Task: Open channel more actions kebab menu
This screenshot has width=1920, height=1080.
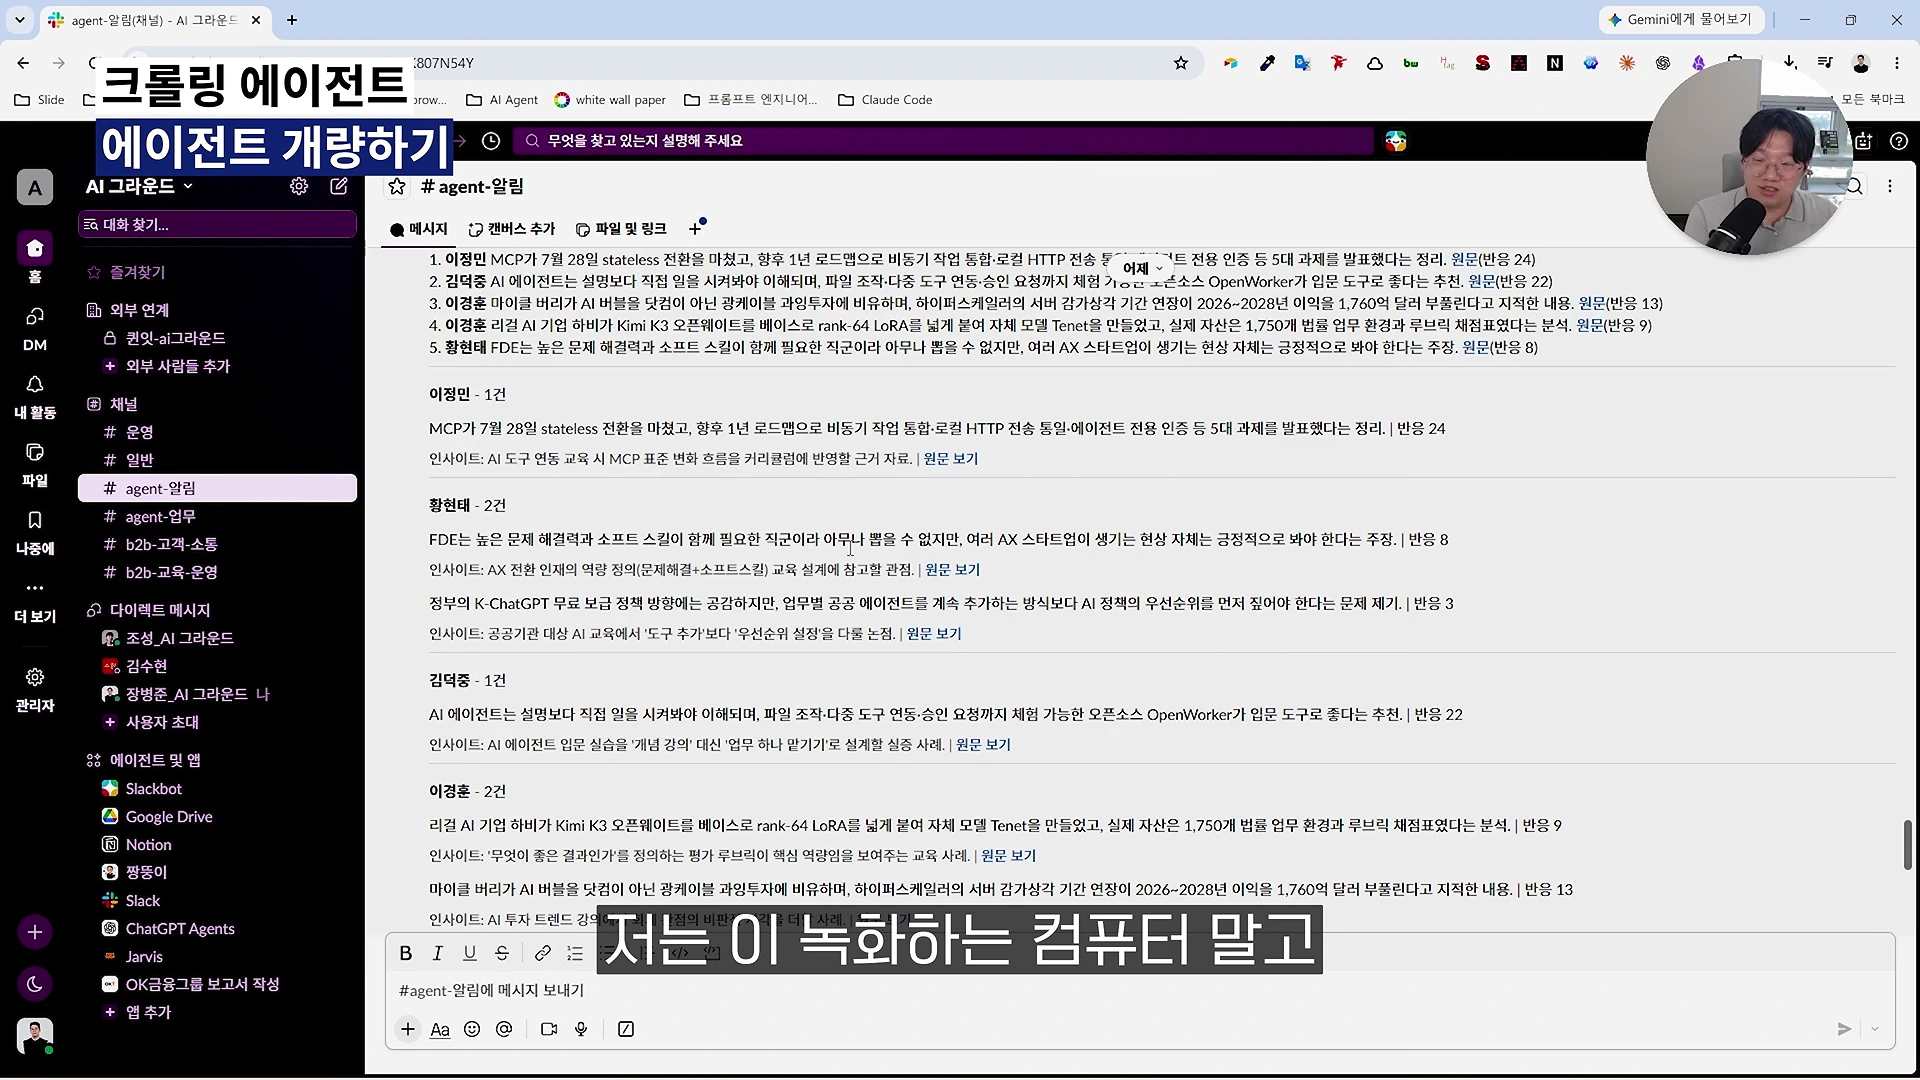Action: [1890, 186]
